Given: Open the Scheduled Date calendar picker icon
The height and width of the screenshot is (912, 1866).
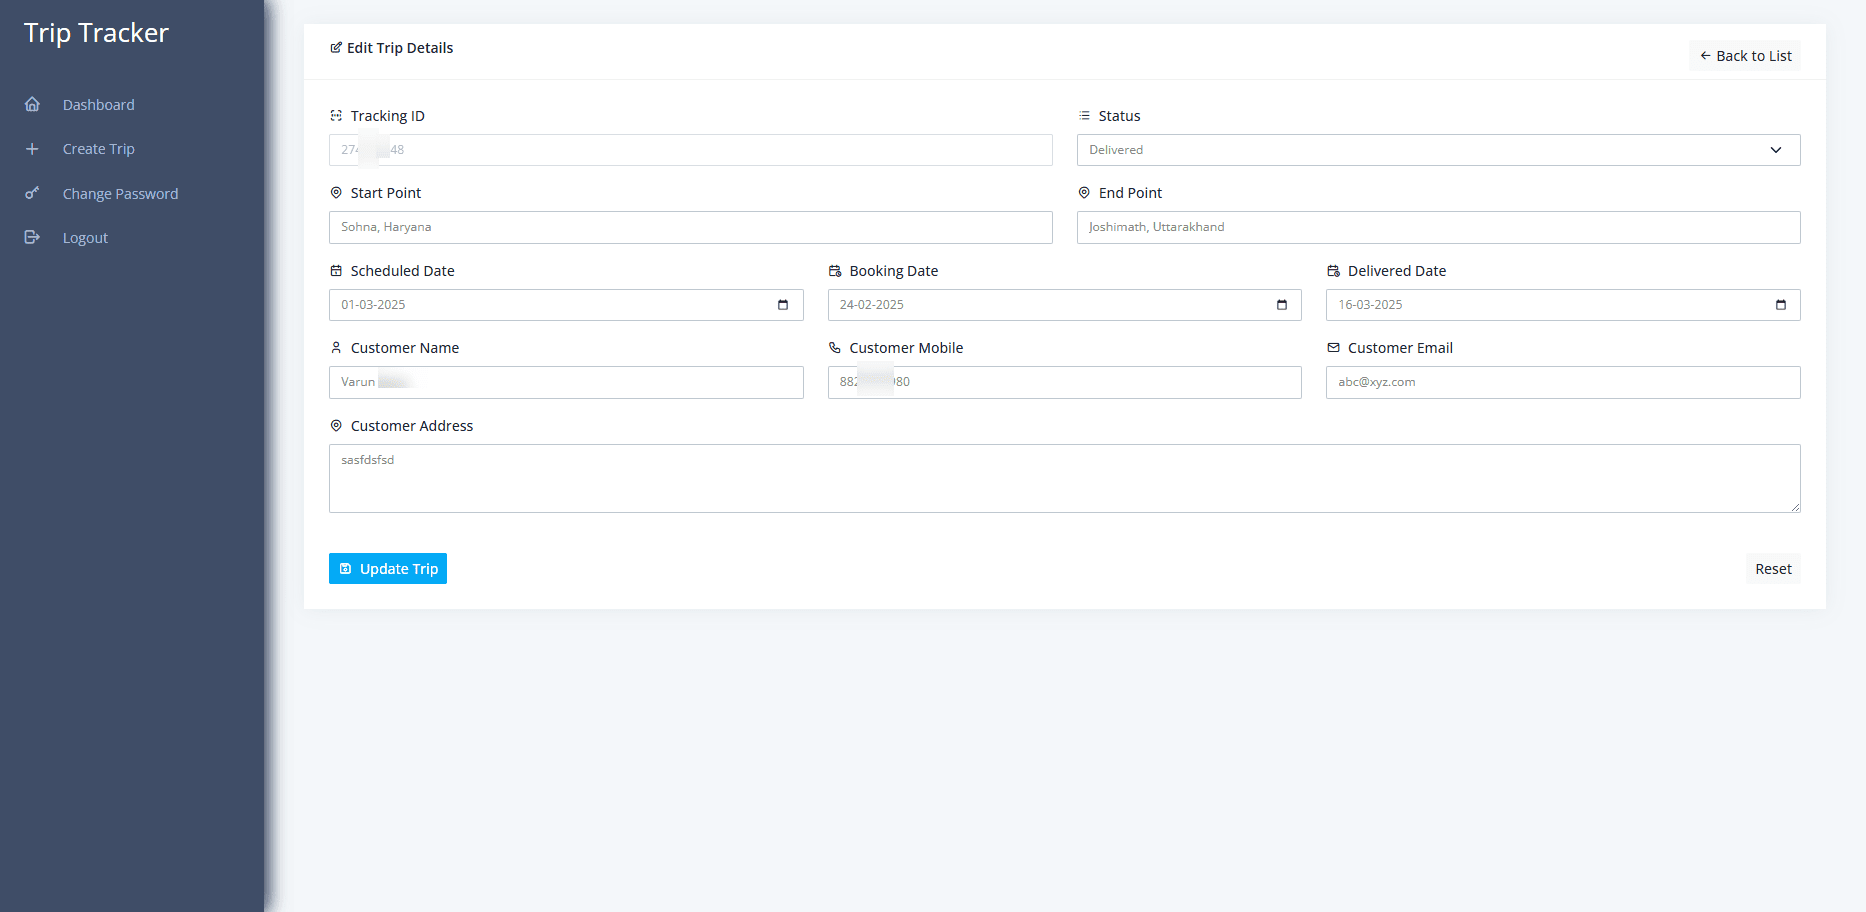Looking at the screenshot, I should click(x=783, y=305).
